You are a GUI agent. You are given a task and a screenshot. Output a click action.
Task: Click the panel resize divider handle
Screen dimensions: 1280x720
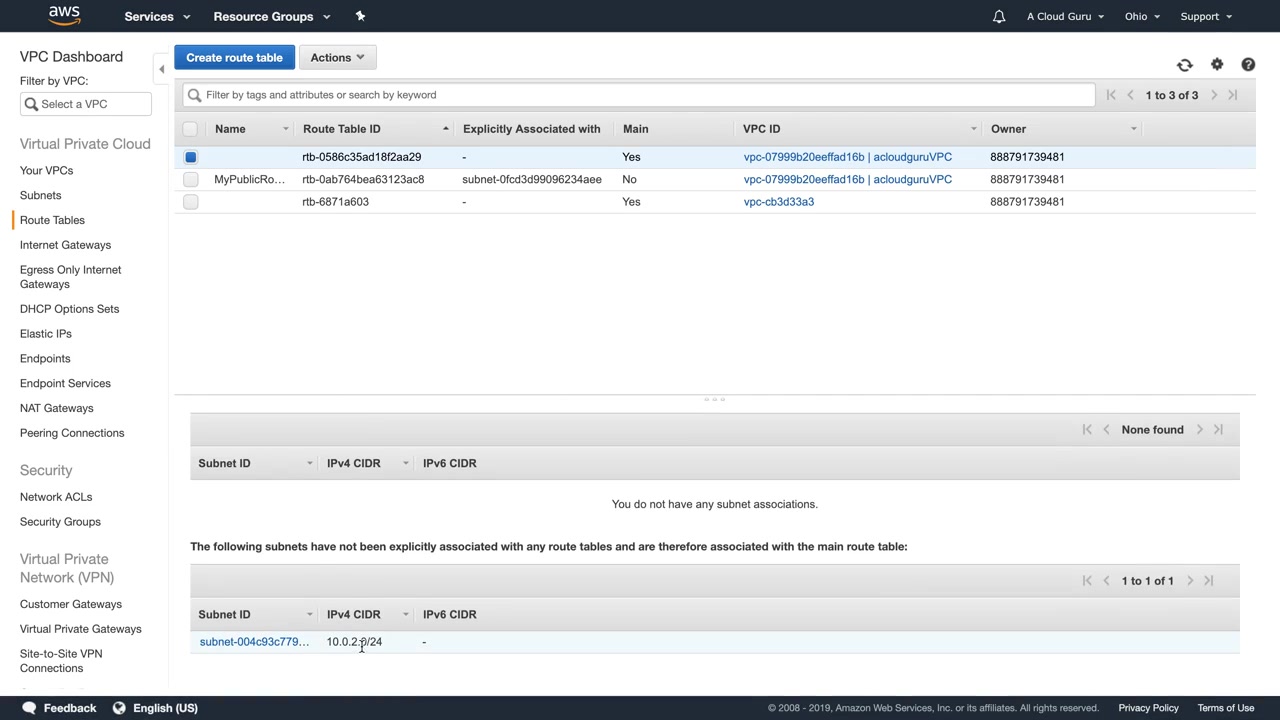click(x=714, y=399)
